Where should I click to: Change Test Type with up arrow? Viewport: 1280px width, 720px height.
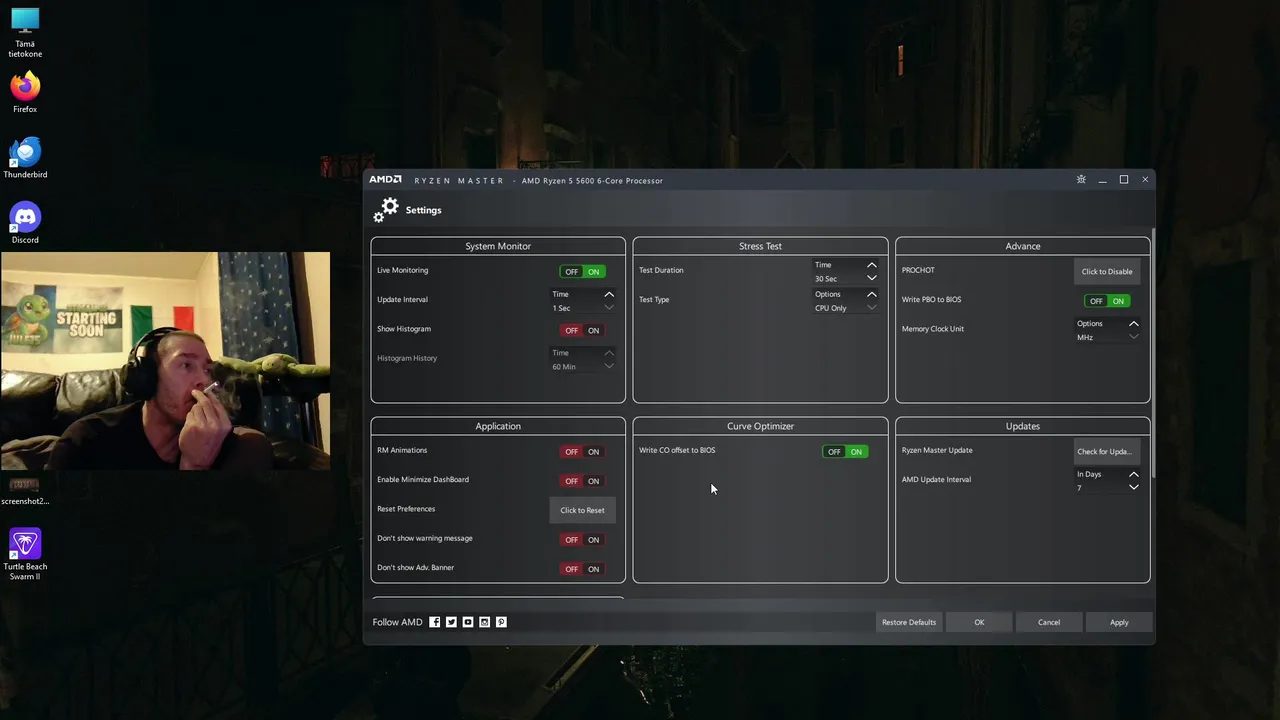coord(872,294)
